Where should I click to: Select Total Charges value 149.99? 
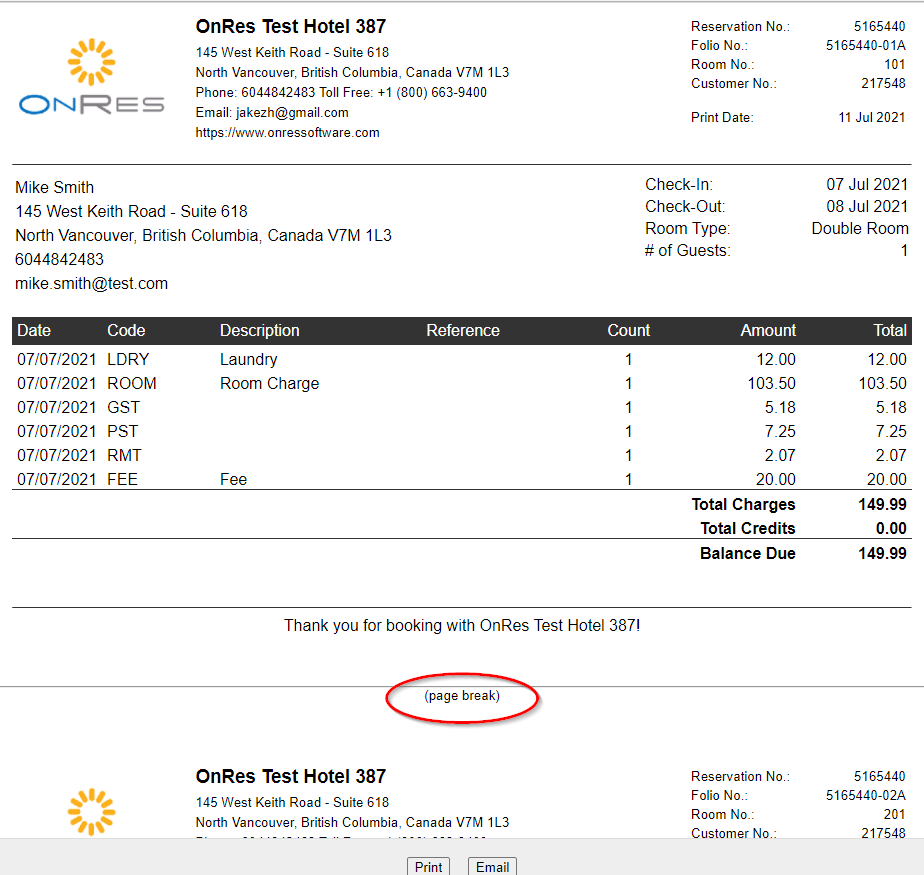[882, 504]
